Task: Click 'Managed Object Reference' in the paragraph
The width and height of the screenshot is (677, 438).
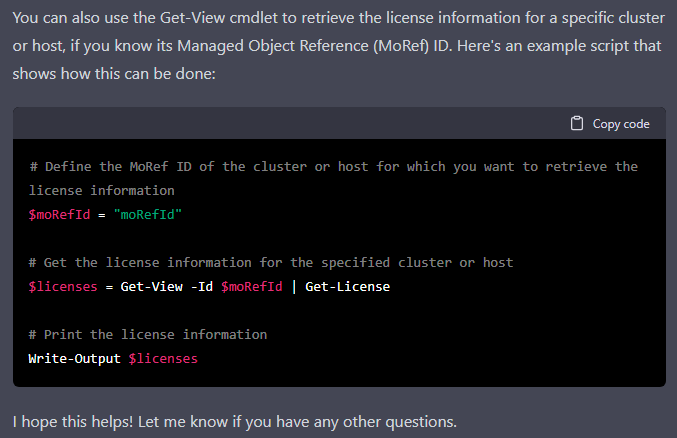Action: point(273,46)
